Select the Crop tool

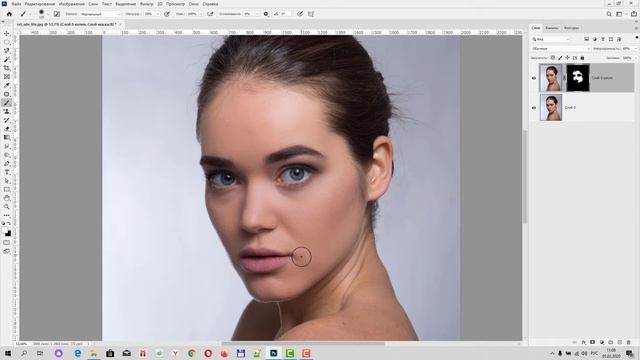click(x=7, y=68)
